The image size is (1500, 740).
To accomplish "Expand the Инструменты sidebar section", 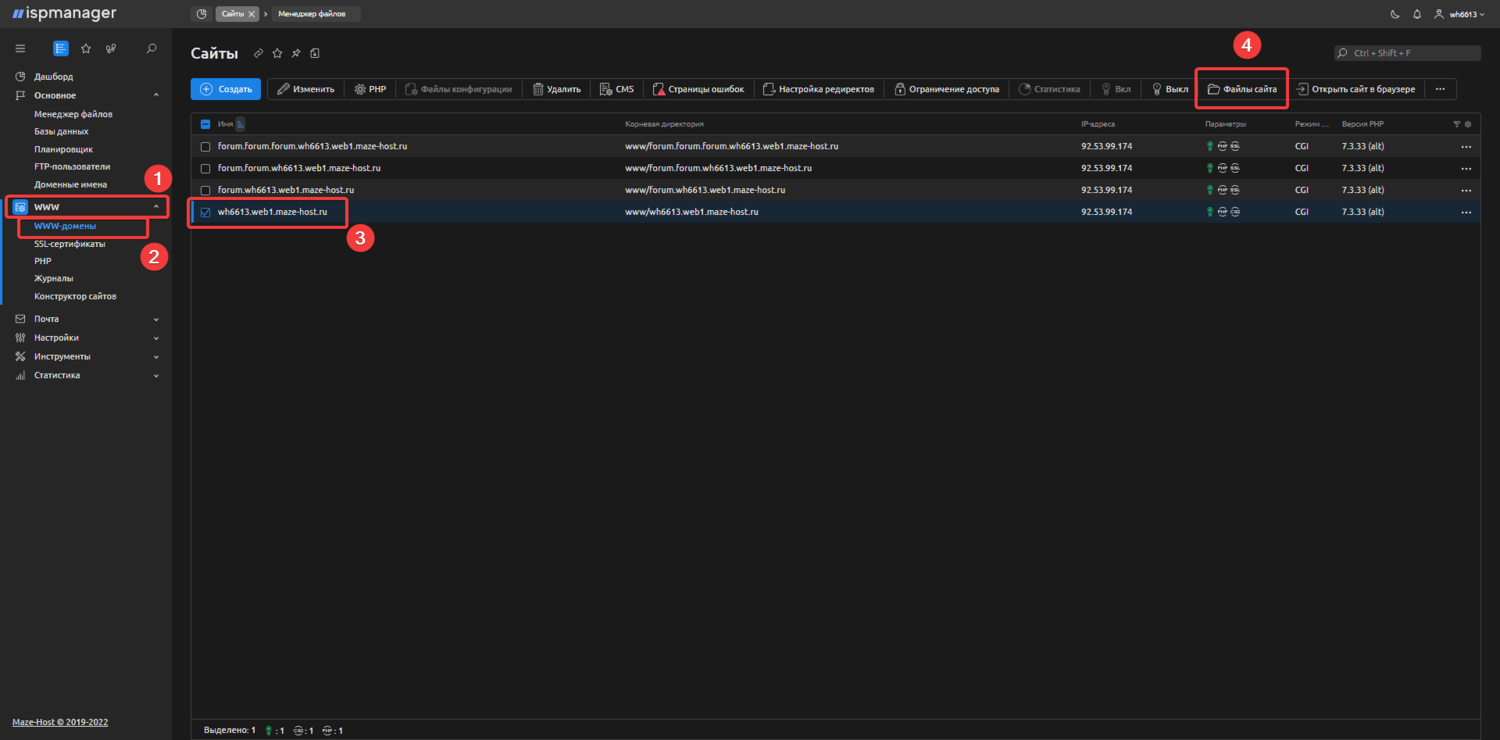I will coord(62,356).
